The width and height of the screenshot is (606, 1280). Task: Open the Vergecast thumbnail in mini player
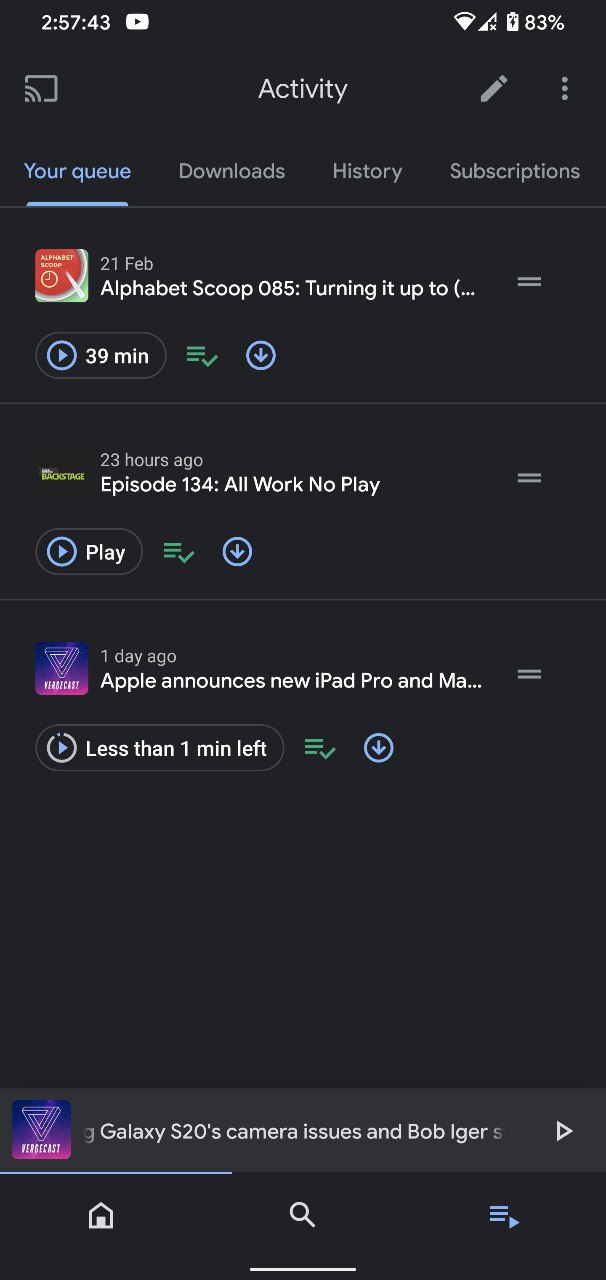tap(40, 1131)
